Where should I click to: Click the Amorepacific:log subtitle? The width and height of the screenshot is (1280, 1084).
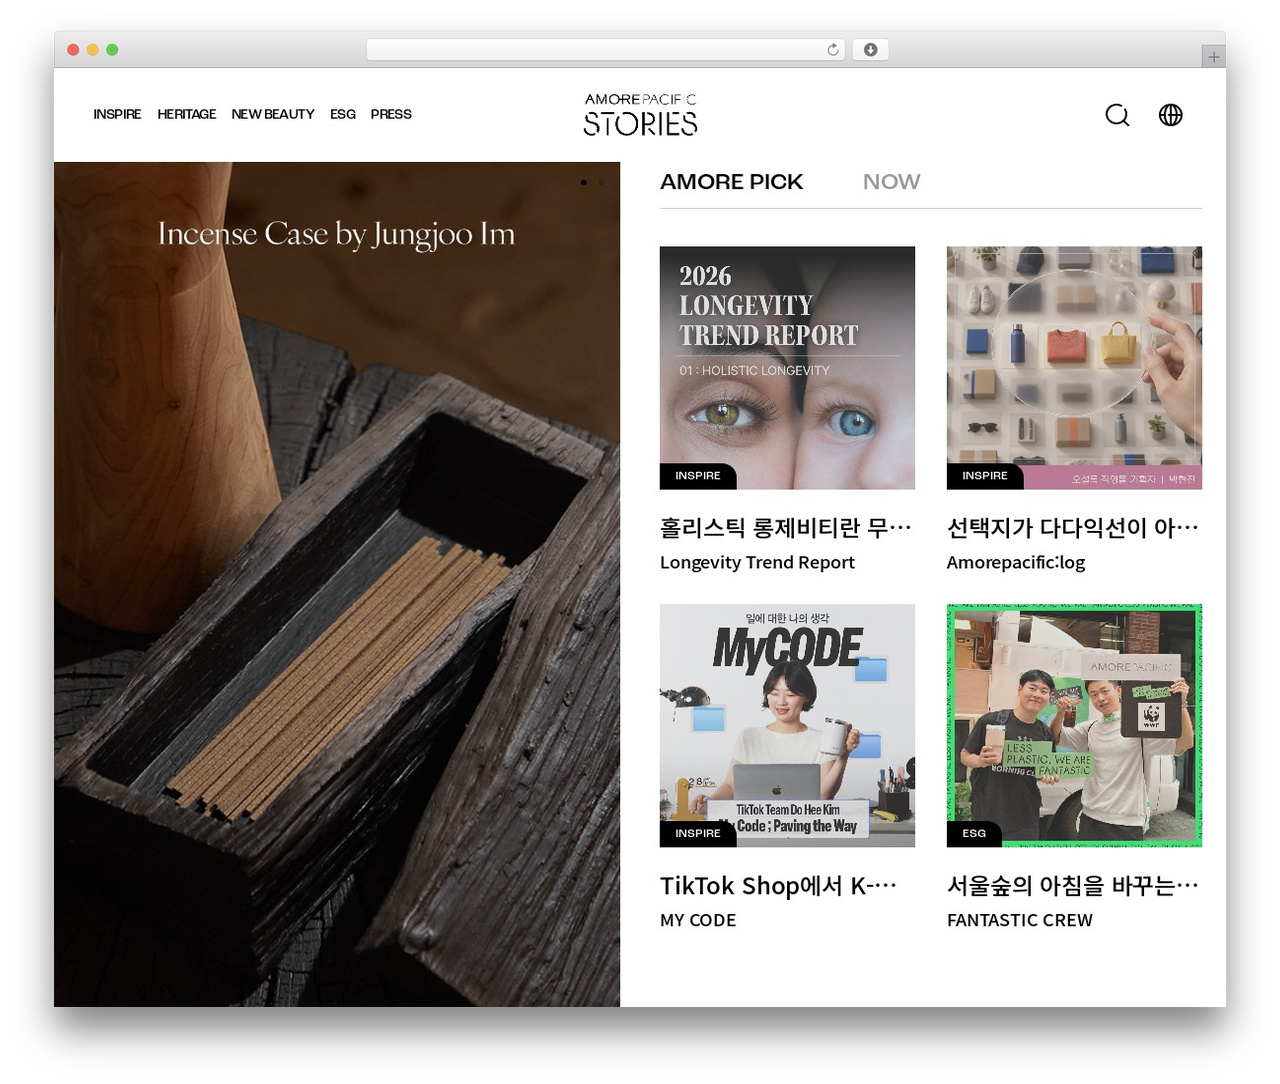coord(1016,562)
